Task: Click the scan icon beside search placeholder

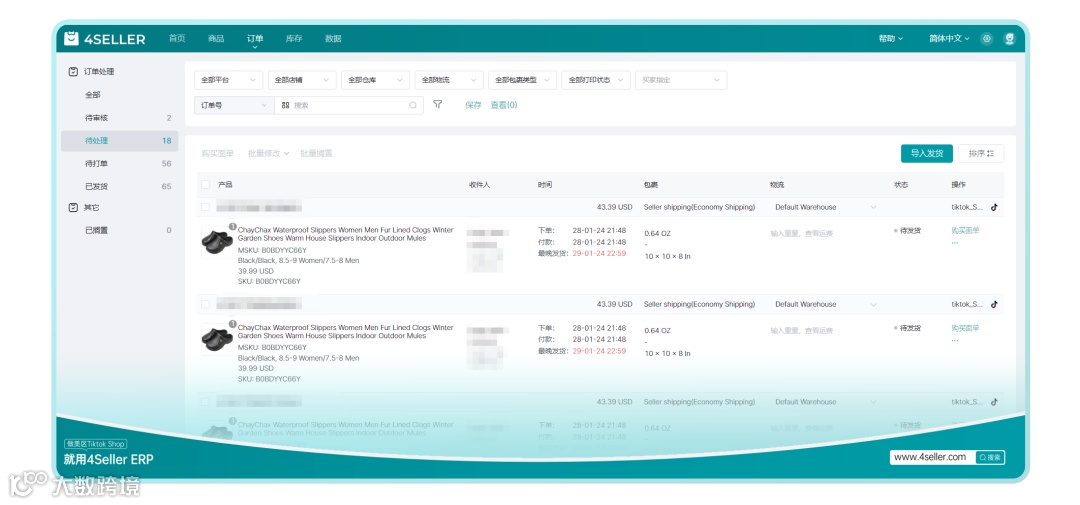Action: click(285, 105)
